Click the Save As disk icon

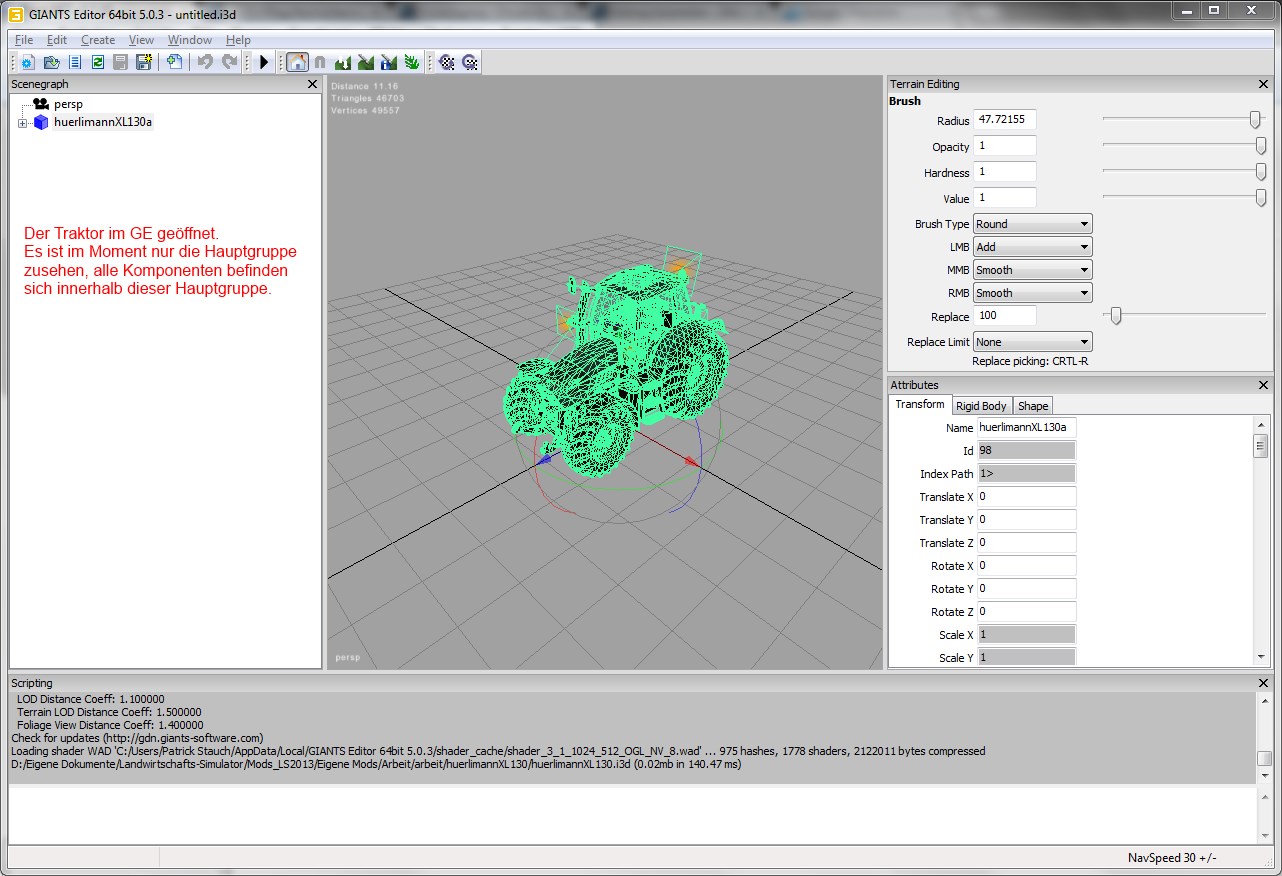pyautogui.click(x=144, y=62)
